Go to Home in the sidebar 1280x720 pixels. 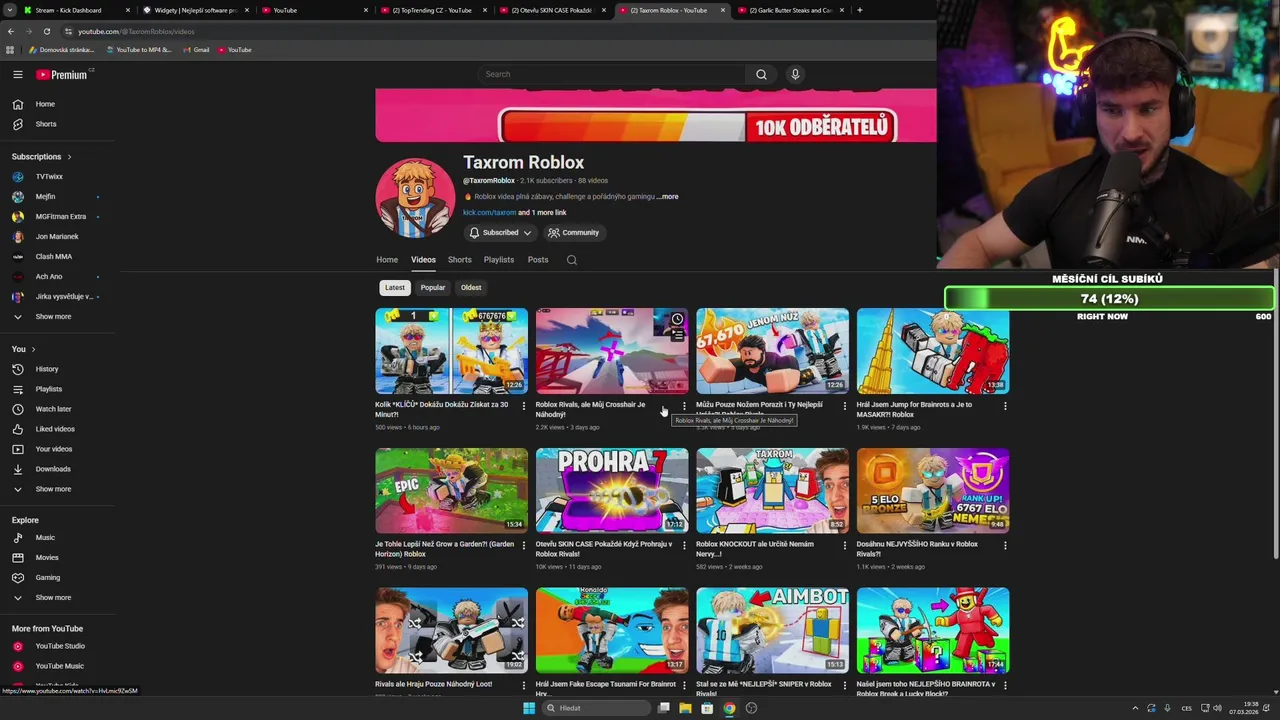(x=45, y=104)
